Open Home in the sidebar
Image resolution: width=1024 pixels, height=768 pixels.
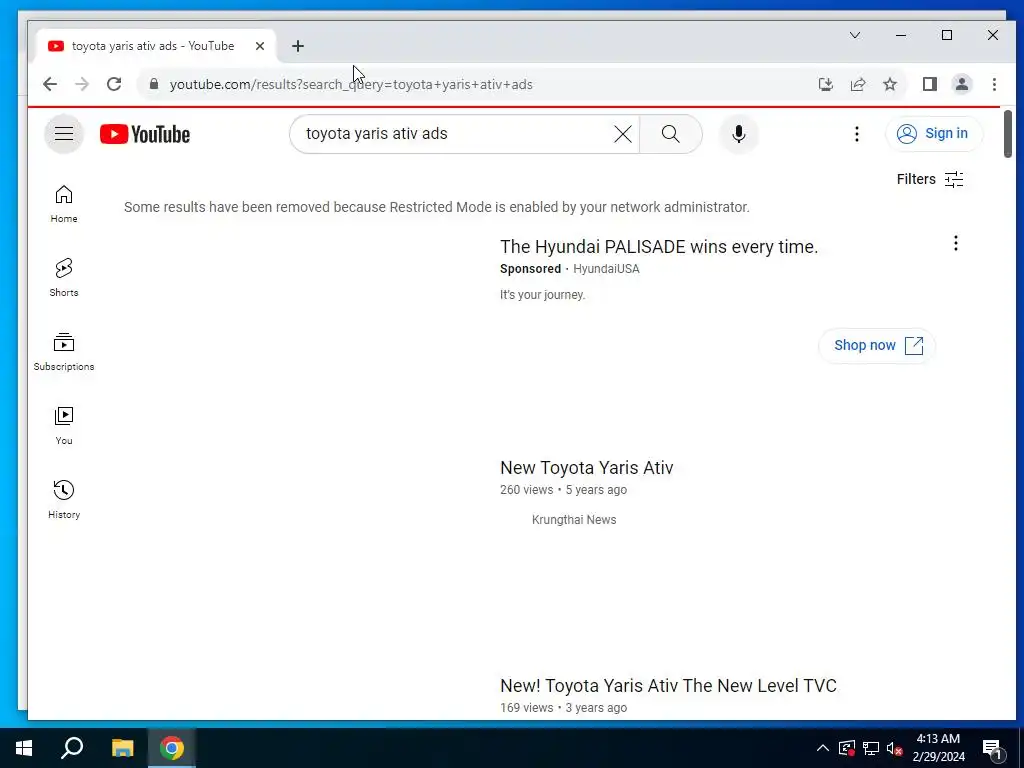click(64, 204)
